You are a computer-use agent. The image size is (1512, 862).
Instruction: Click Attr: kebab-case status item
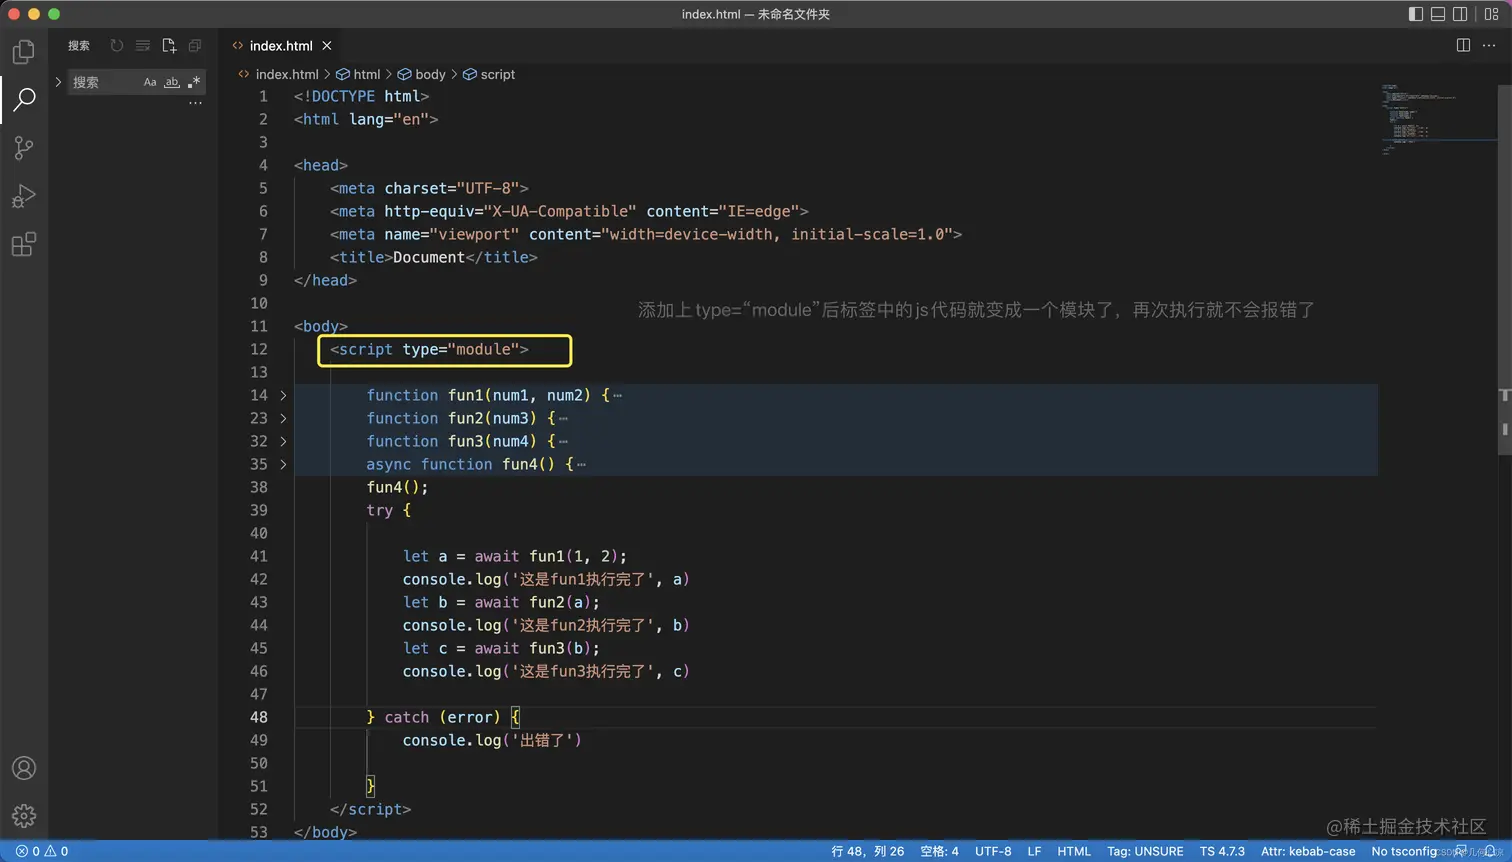(1308, 851)
